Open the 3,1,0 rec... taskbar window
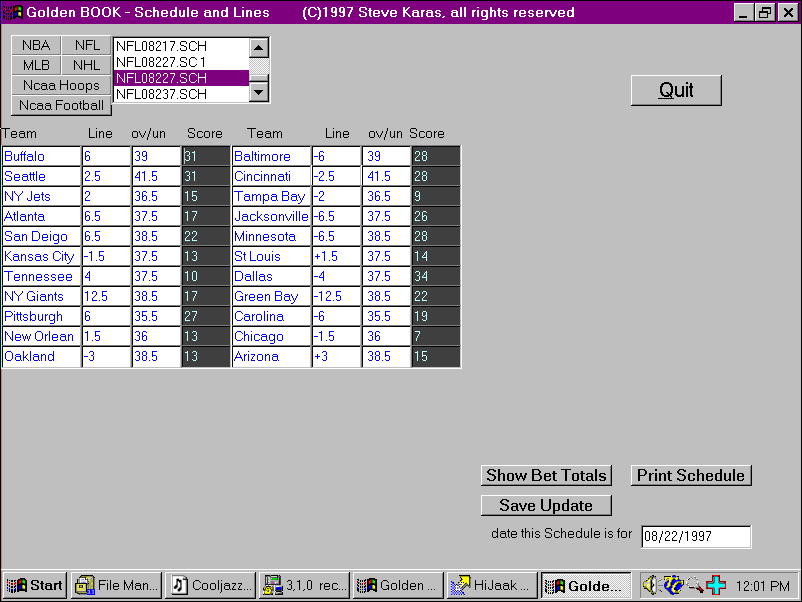This screenshot has height=602, width=802. tap(305, 585)
